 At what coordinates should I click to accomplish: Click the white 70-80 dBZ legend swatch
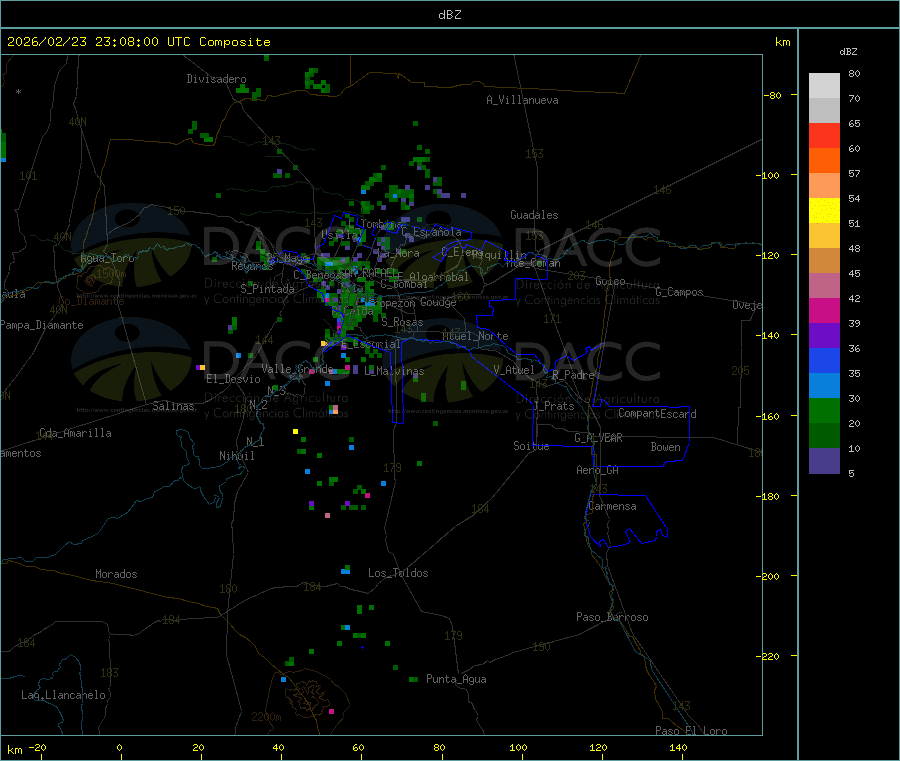[824, 86]
